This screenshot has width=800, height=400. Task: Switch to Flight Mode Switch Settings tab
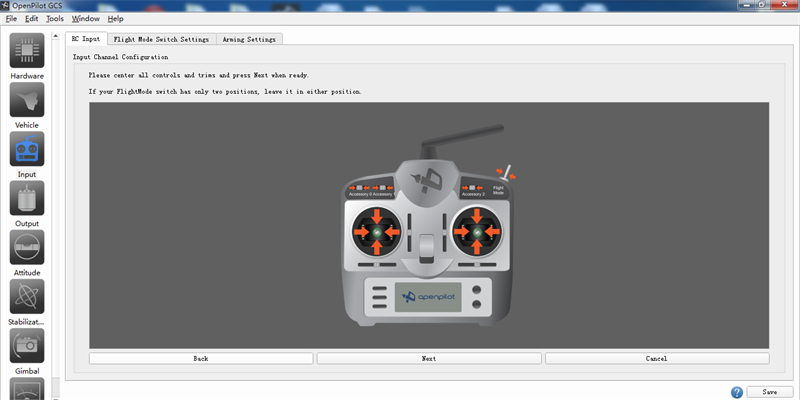pyautogui.click(x=161, y=39)
